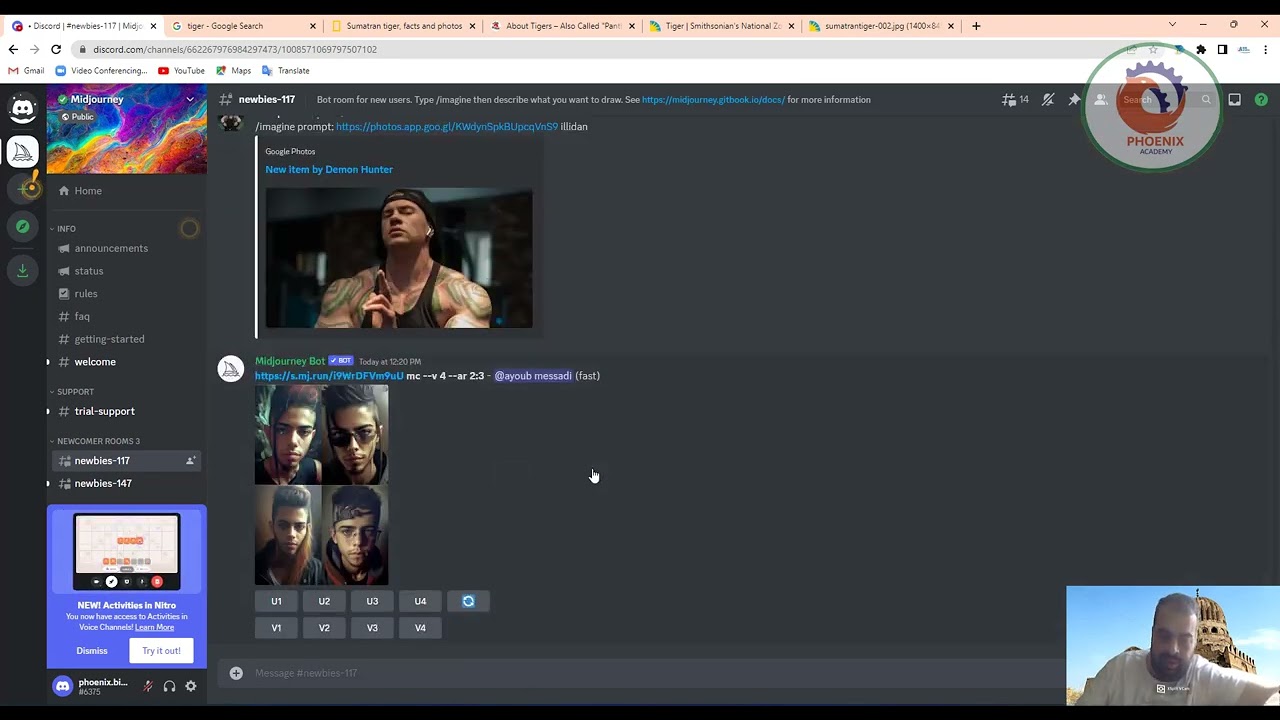Open the s.mj.run link in bot message

click(329, 376)
